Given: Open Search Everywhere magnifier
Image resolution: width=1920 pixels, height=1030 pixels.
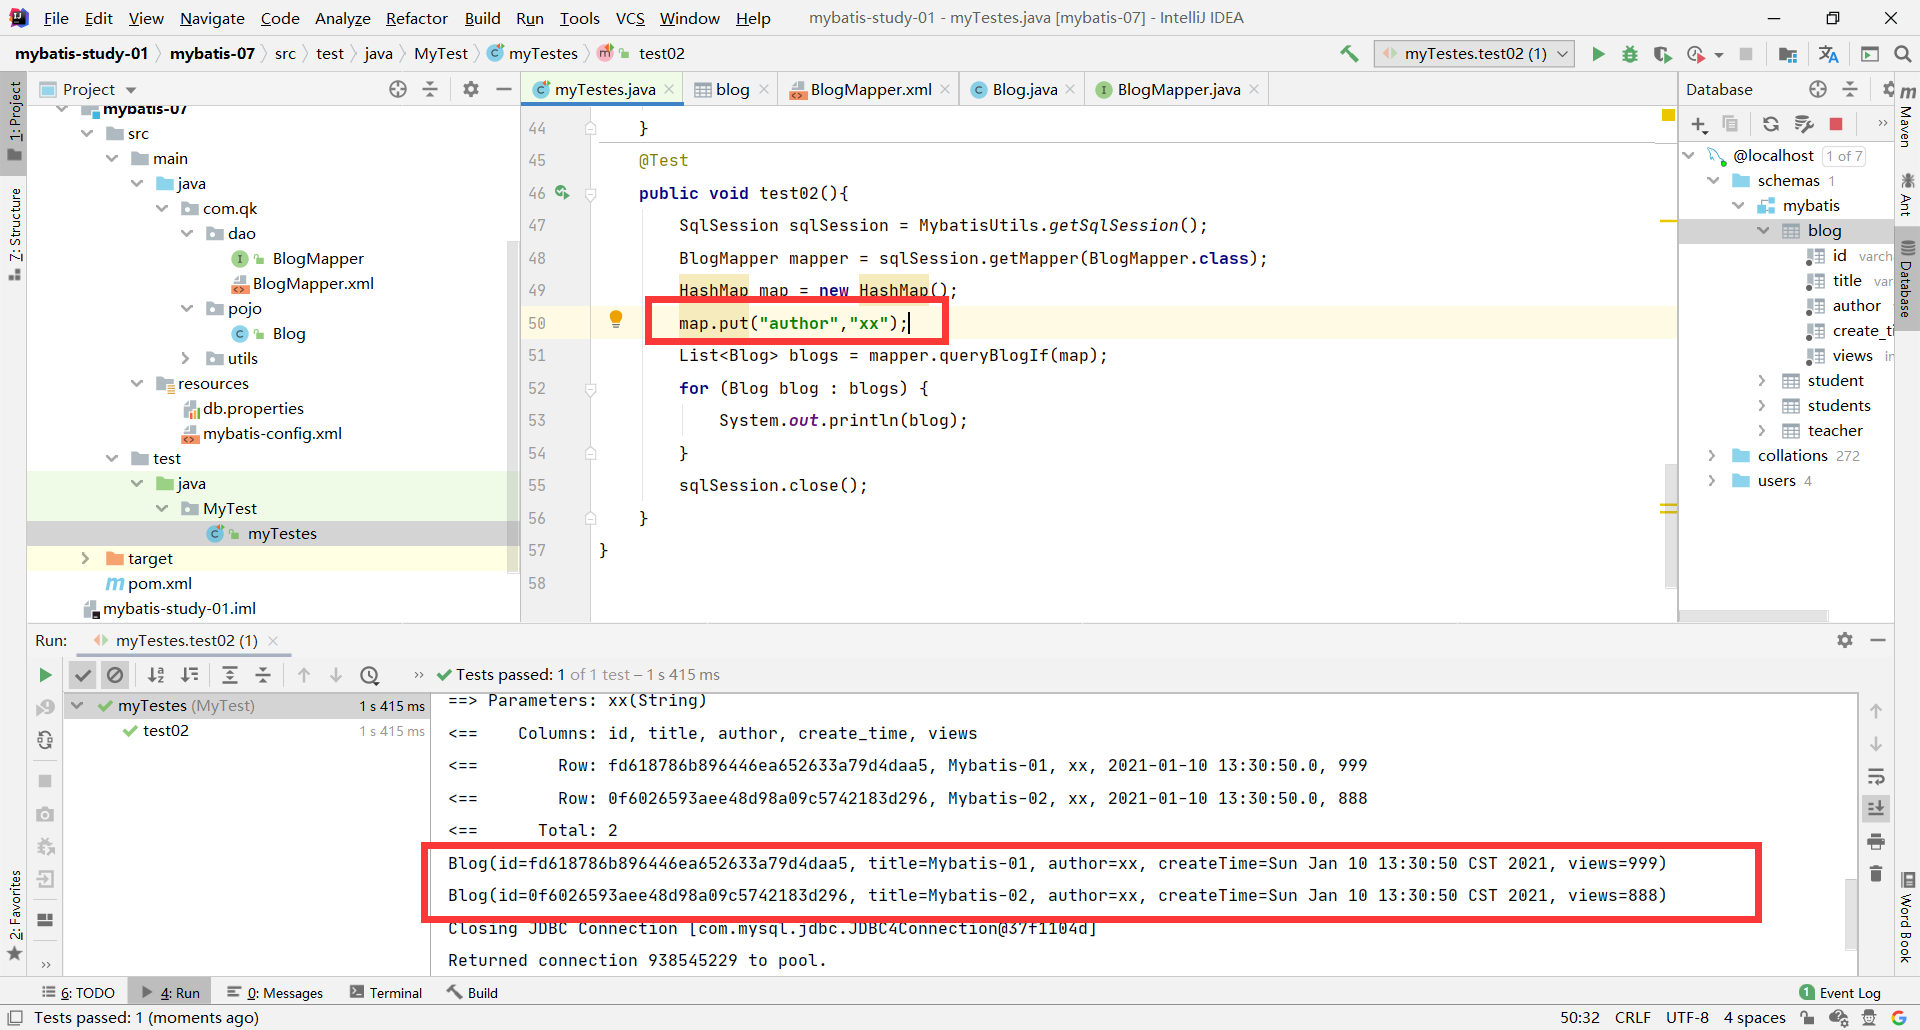Looking at the screenshot, I should (x=1901, y=53).
